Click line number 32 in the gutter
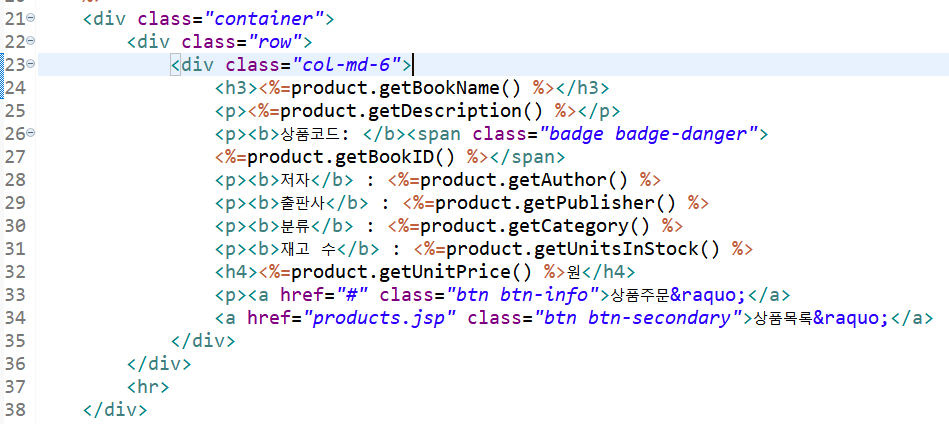The height and width of the screenshot is (424, 949). point(16,272)
